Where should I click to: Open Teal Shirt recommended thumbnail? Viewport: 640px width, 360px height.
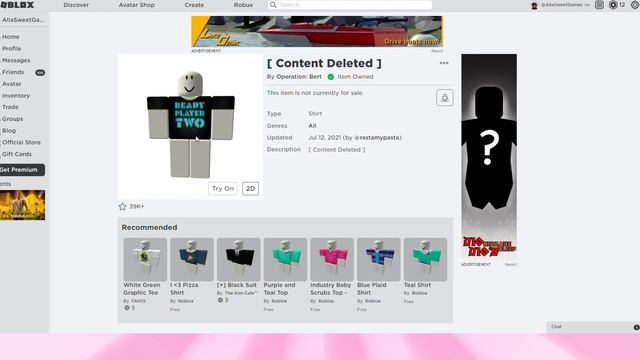tap(425, 259)
